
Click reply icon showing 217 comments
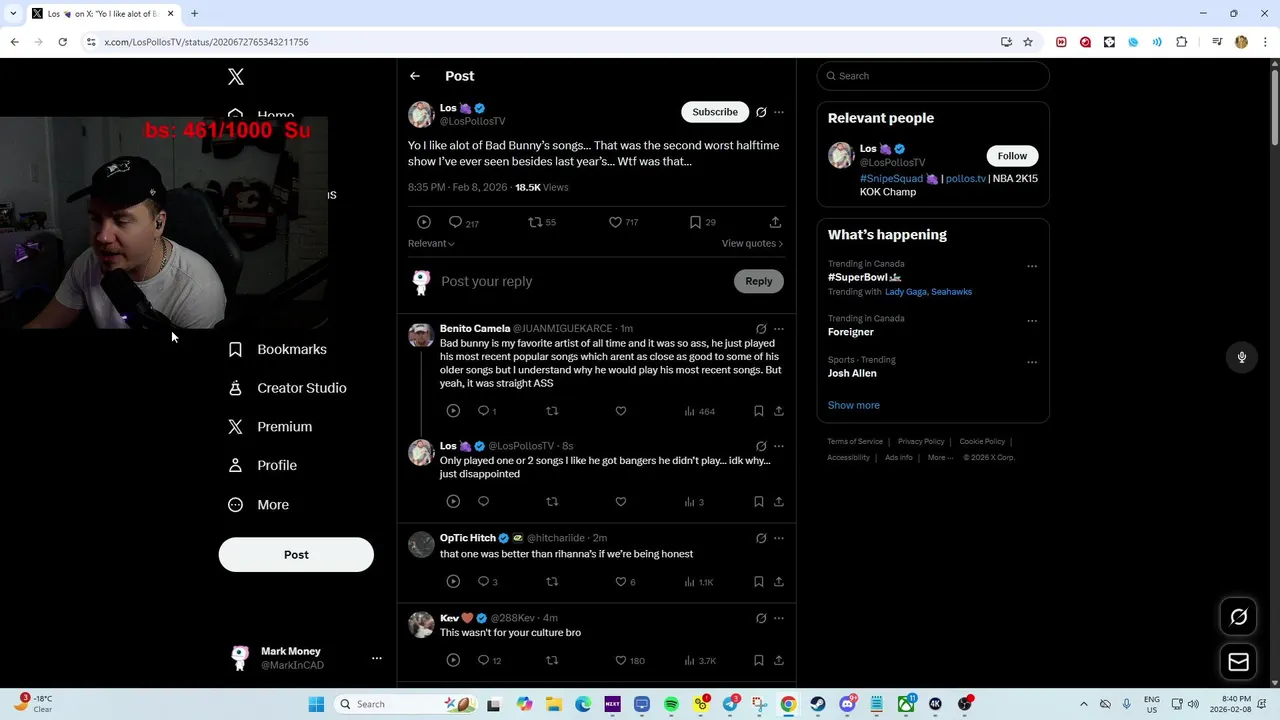click(x=463, y=222)
